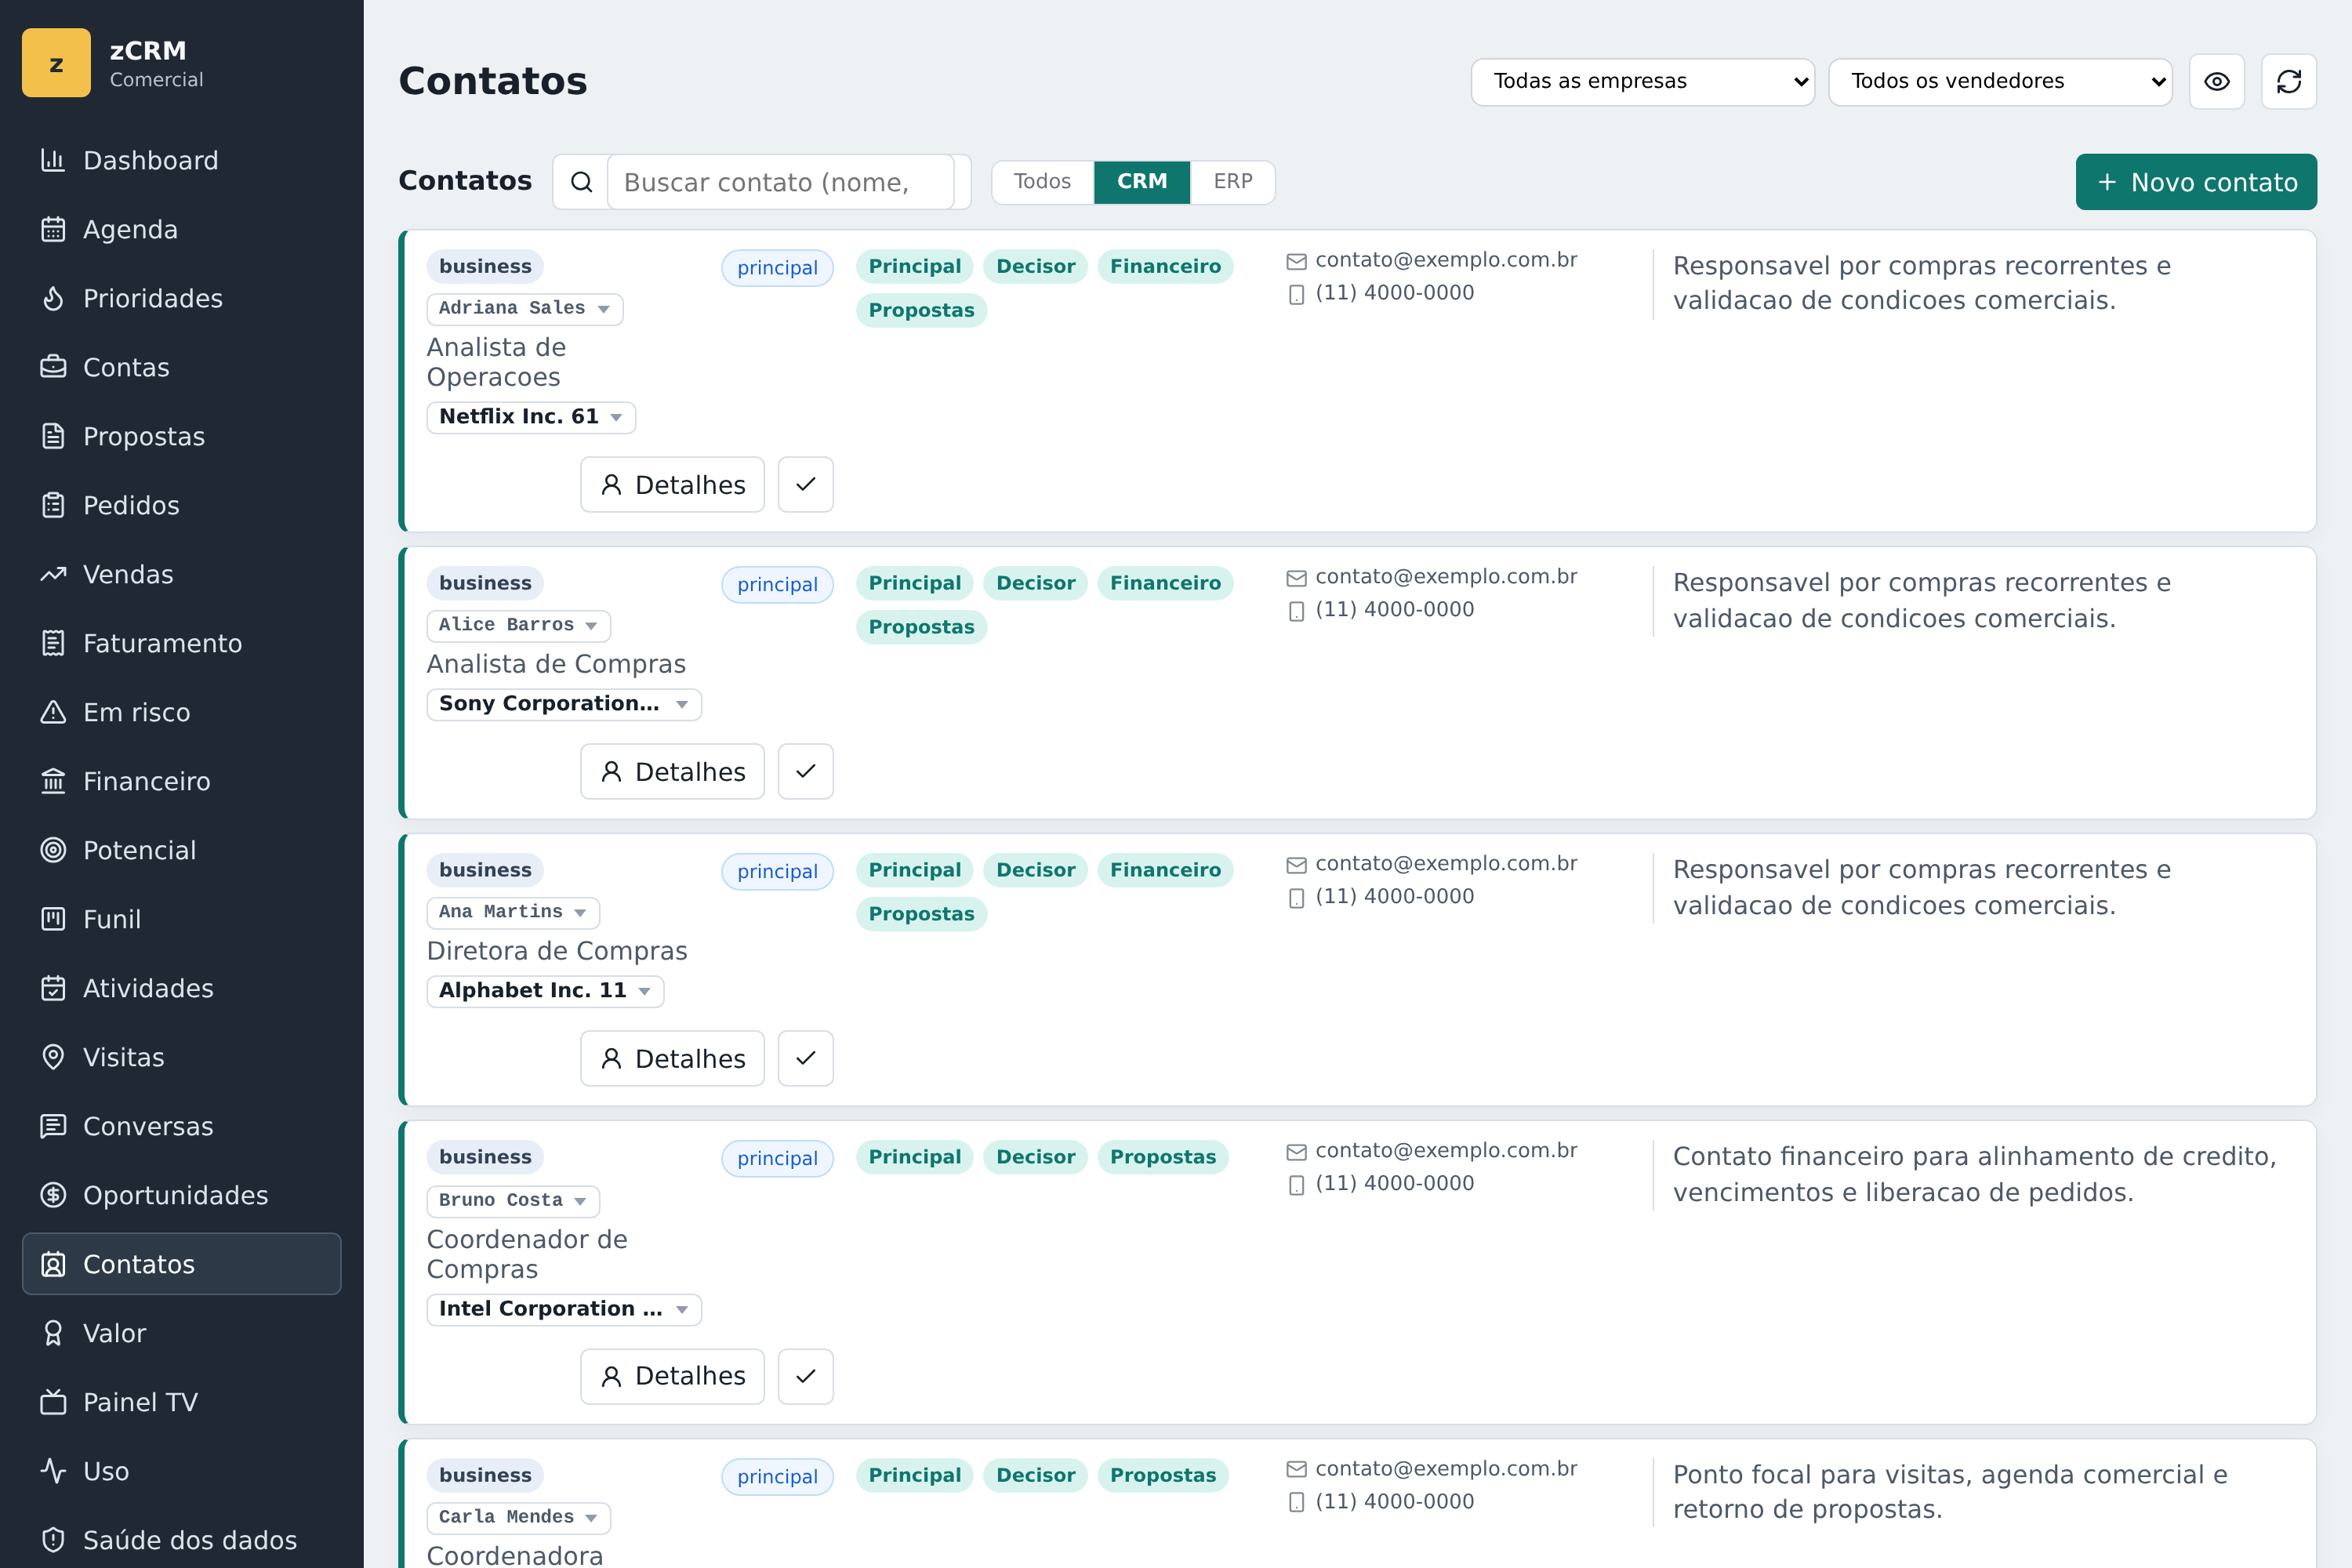
Task: Click Propostas tag on Bruno Costa card
Action: (1163, 1157)
